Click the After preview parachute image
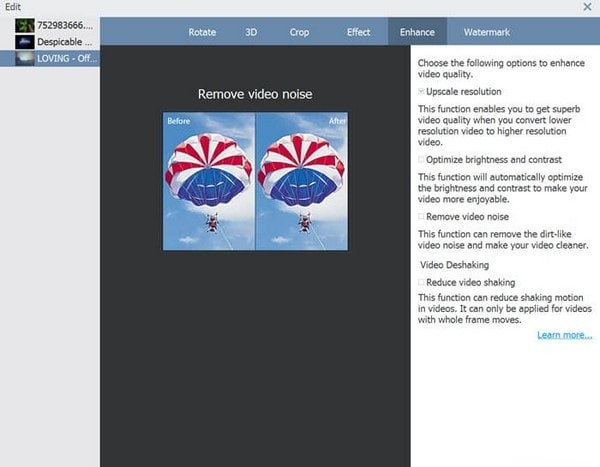This screenshot has height=467, width=600. pos(302,180)
